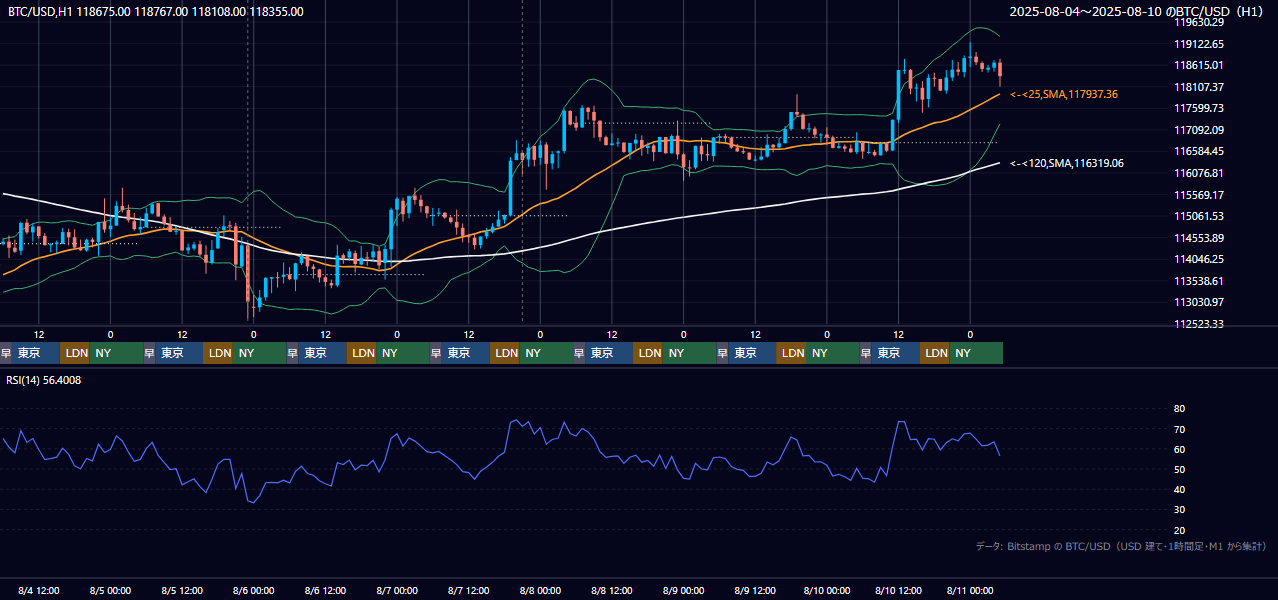Click price axis value 115569.17
The height and width of the screenshot is (600, 1278).
click(x=1199, y=195)
